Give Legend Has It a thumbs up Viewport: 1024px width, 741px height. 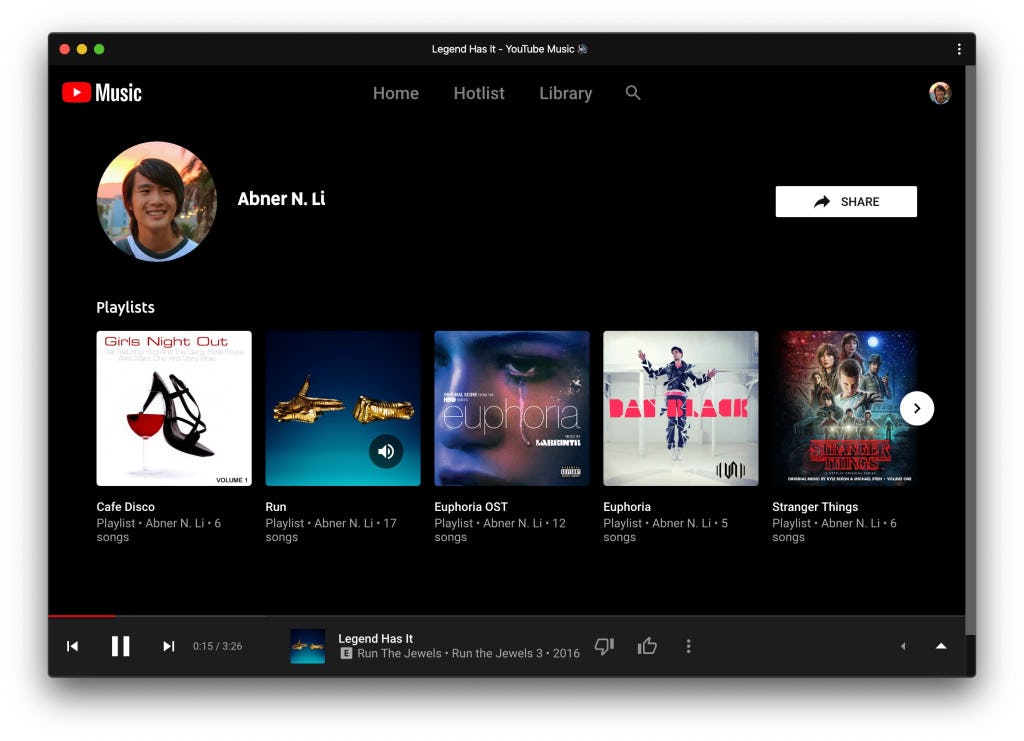click(x=646, y=646)
